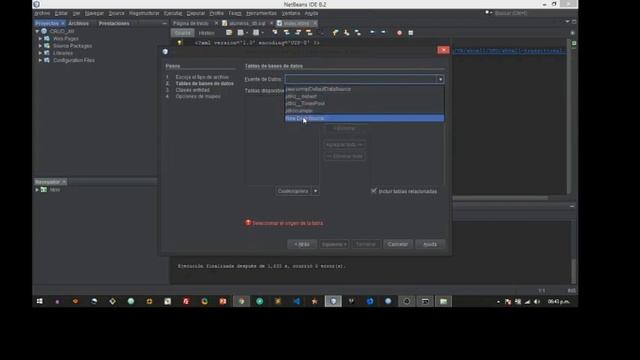Choose the java:comp/DefaultDataSource entry
Viewport: 640px width, 360px height.
click(x=364, y=89)
